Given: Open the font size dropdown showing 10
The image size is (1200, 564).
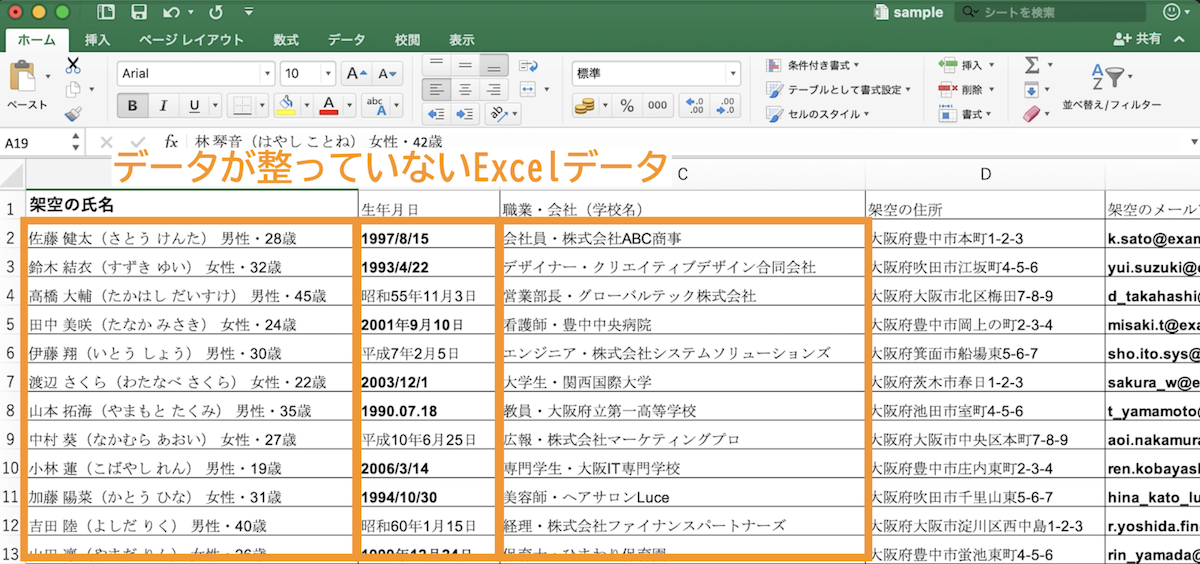Looking at the screenshot, I should coord(308,74).
